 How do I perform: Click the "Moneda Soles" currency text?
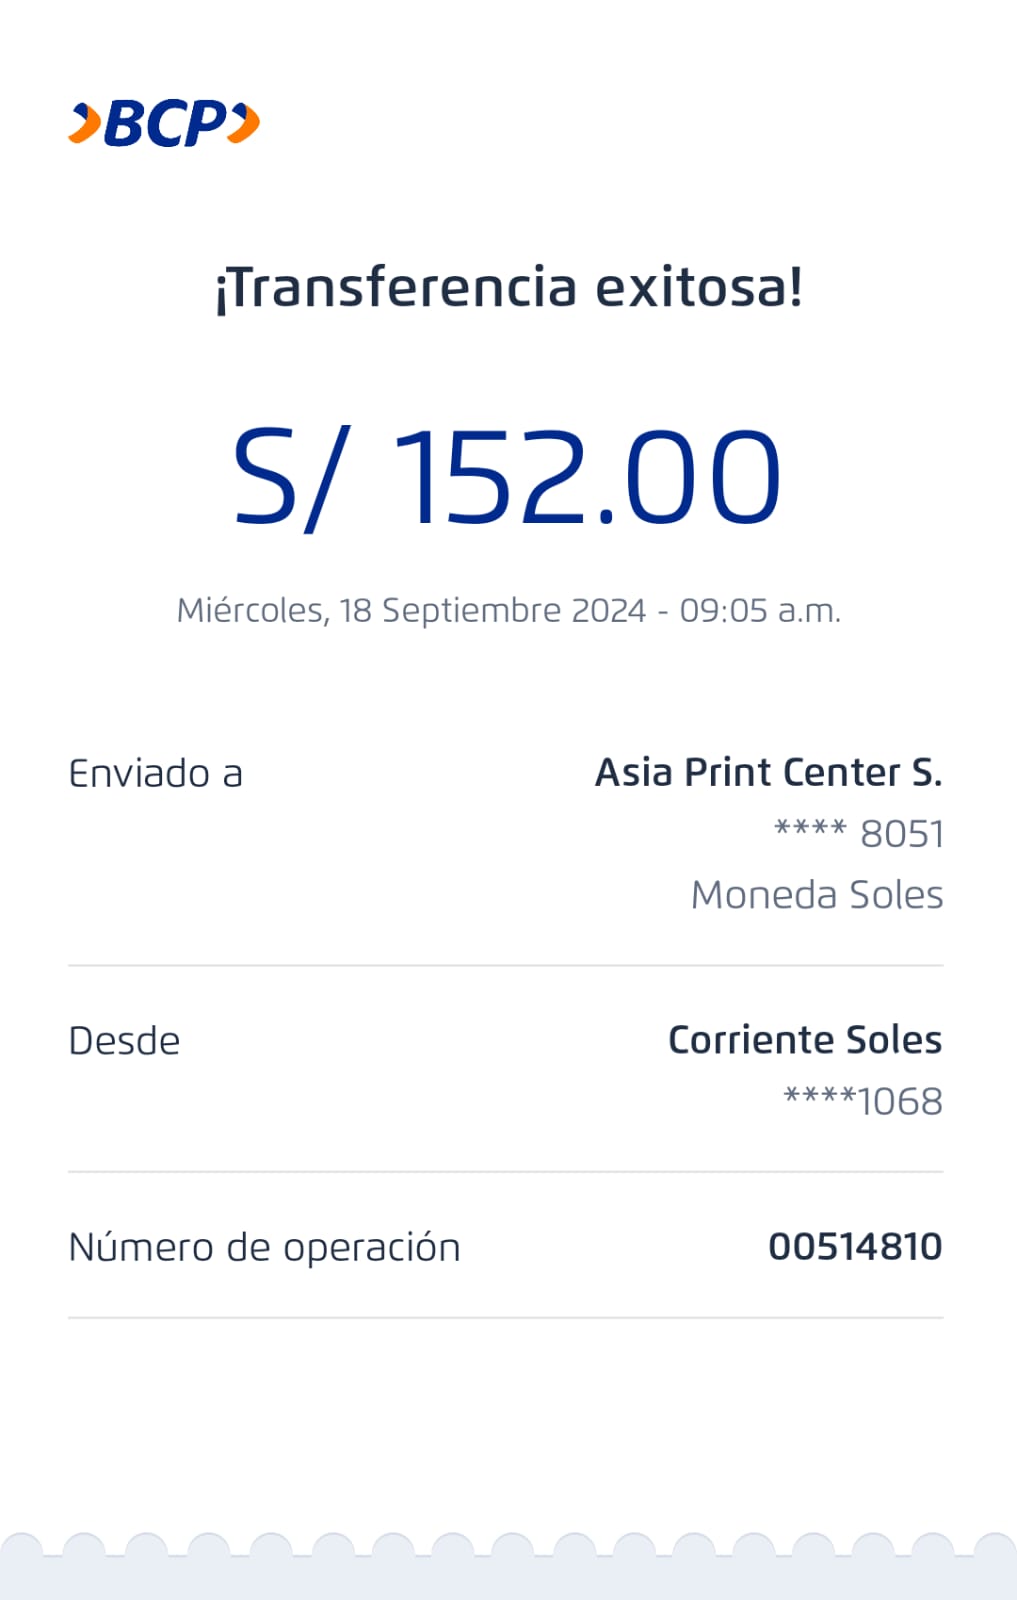pyautogui.click(x=817, y=895)
